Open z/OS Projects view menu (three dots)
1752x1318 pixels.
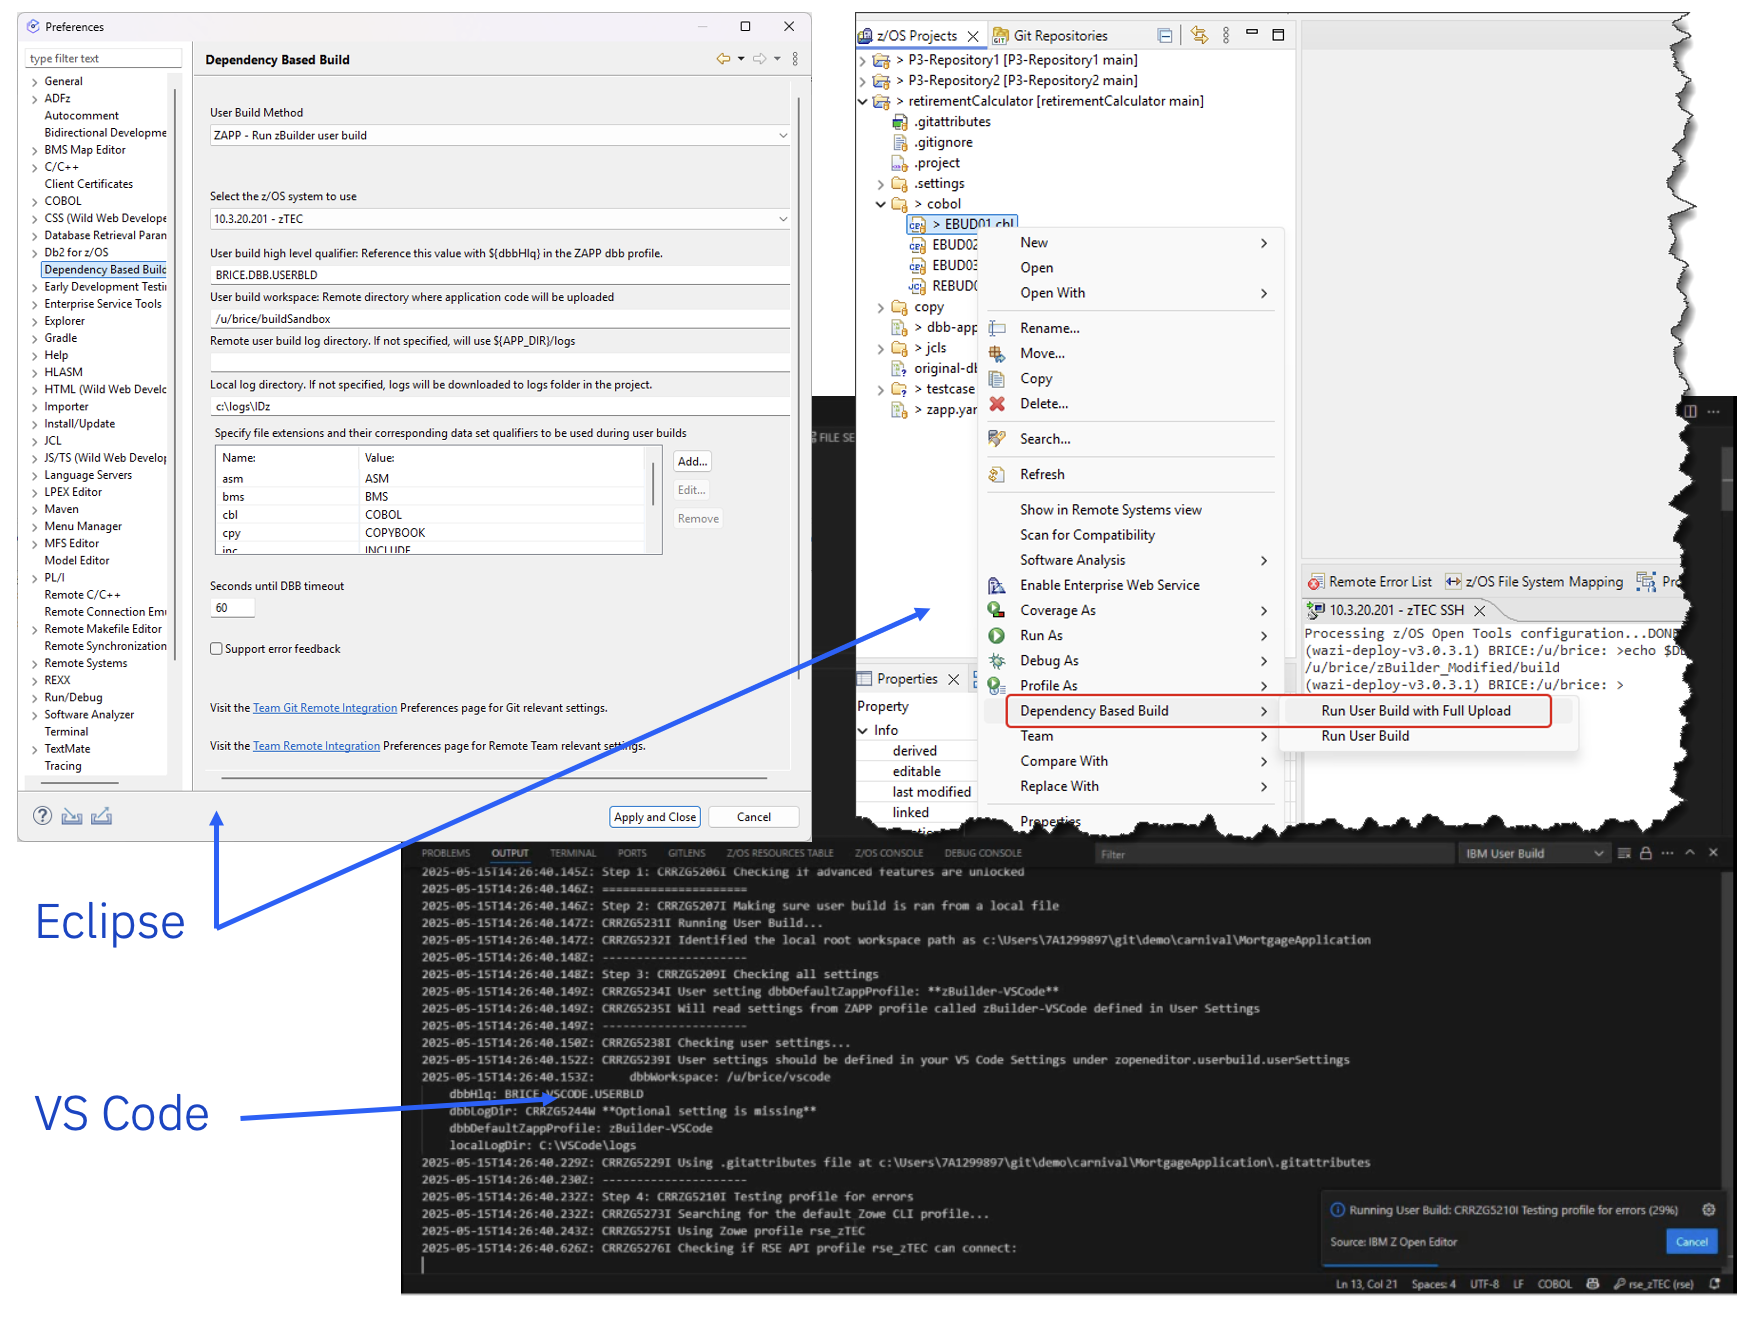tap(1226, 36)
